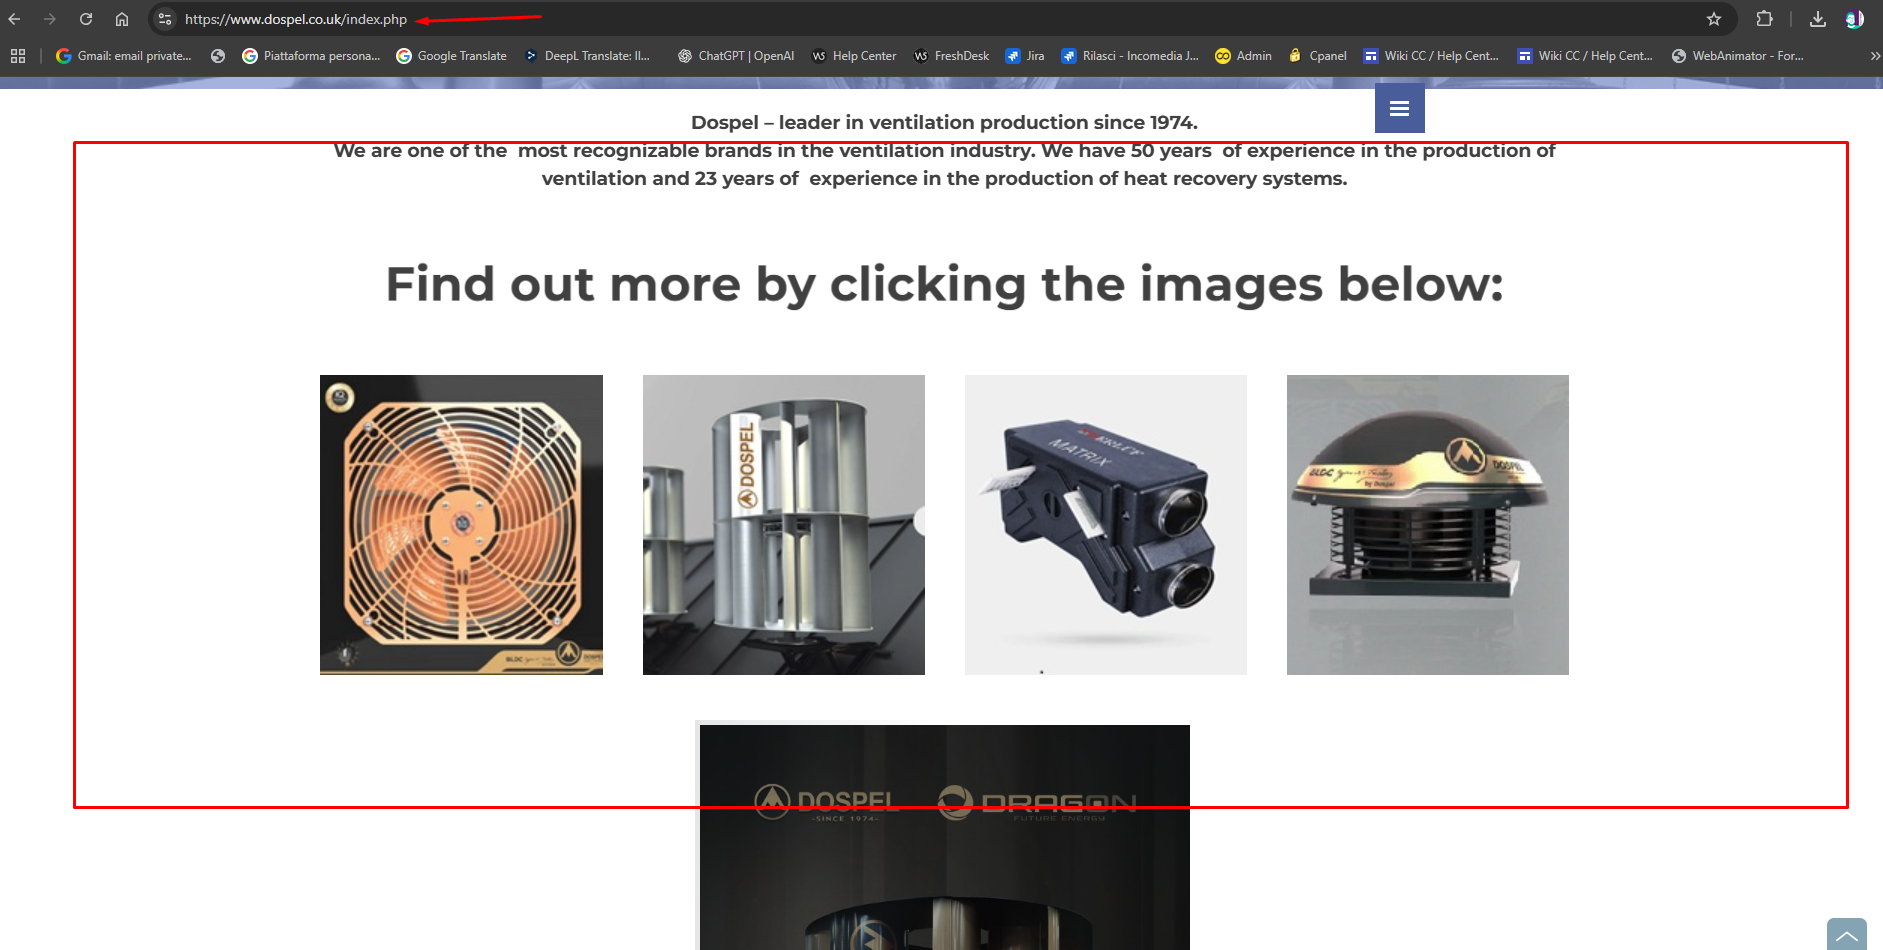1883x950 pixels.
Task: Open ChatGPT | OpenAI bookmark
Action: pos(736,56)
